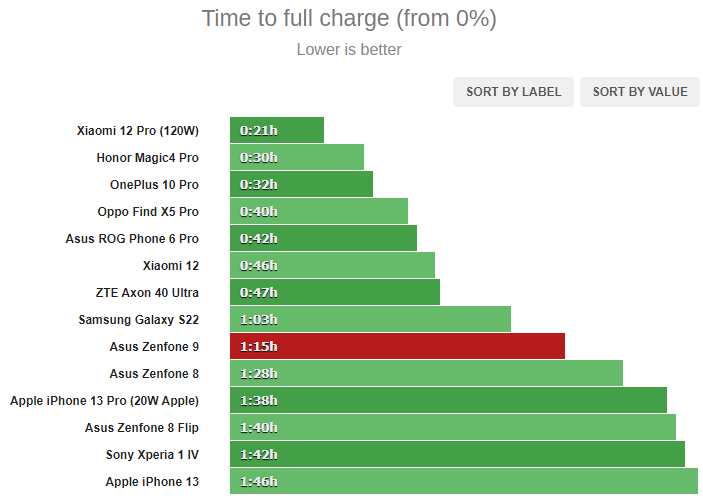Click the Asus Zenfone 8 Flip bar
The width and height of the screenshot is (703, 499).
click(x=453, y=427)
